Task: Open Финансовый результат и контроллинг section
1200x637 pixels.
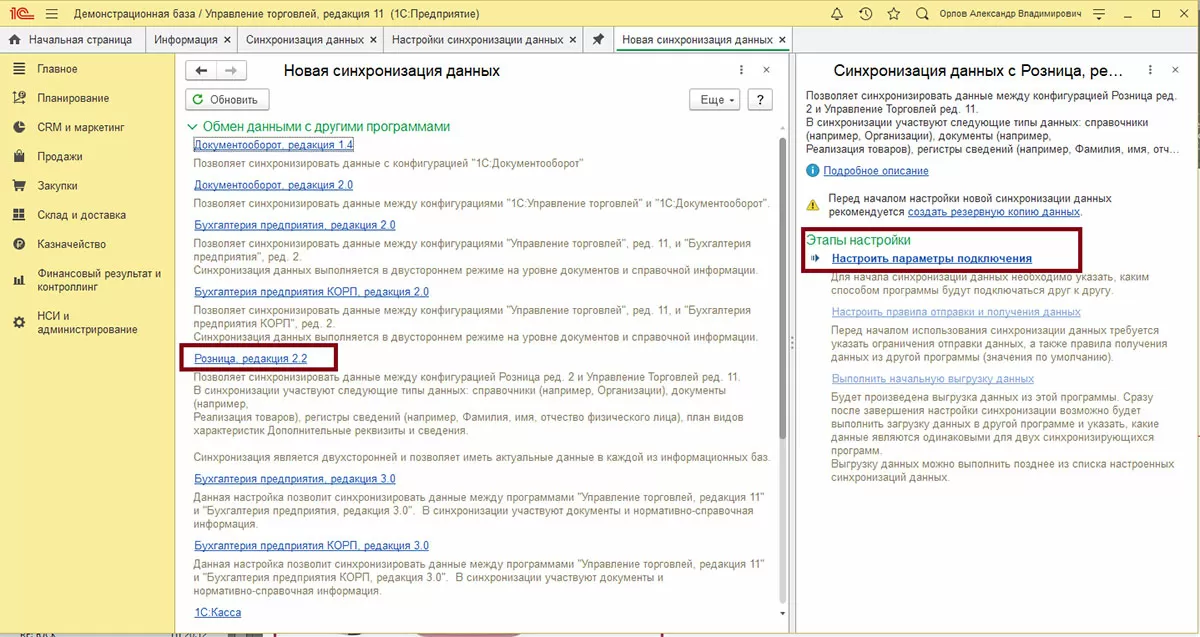Action: click(98, 279)
